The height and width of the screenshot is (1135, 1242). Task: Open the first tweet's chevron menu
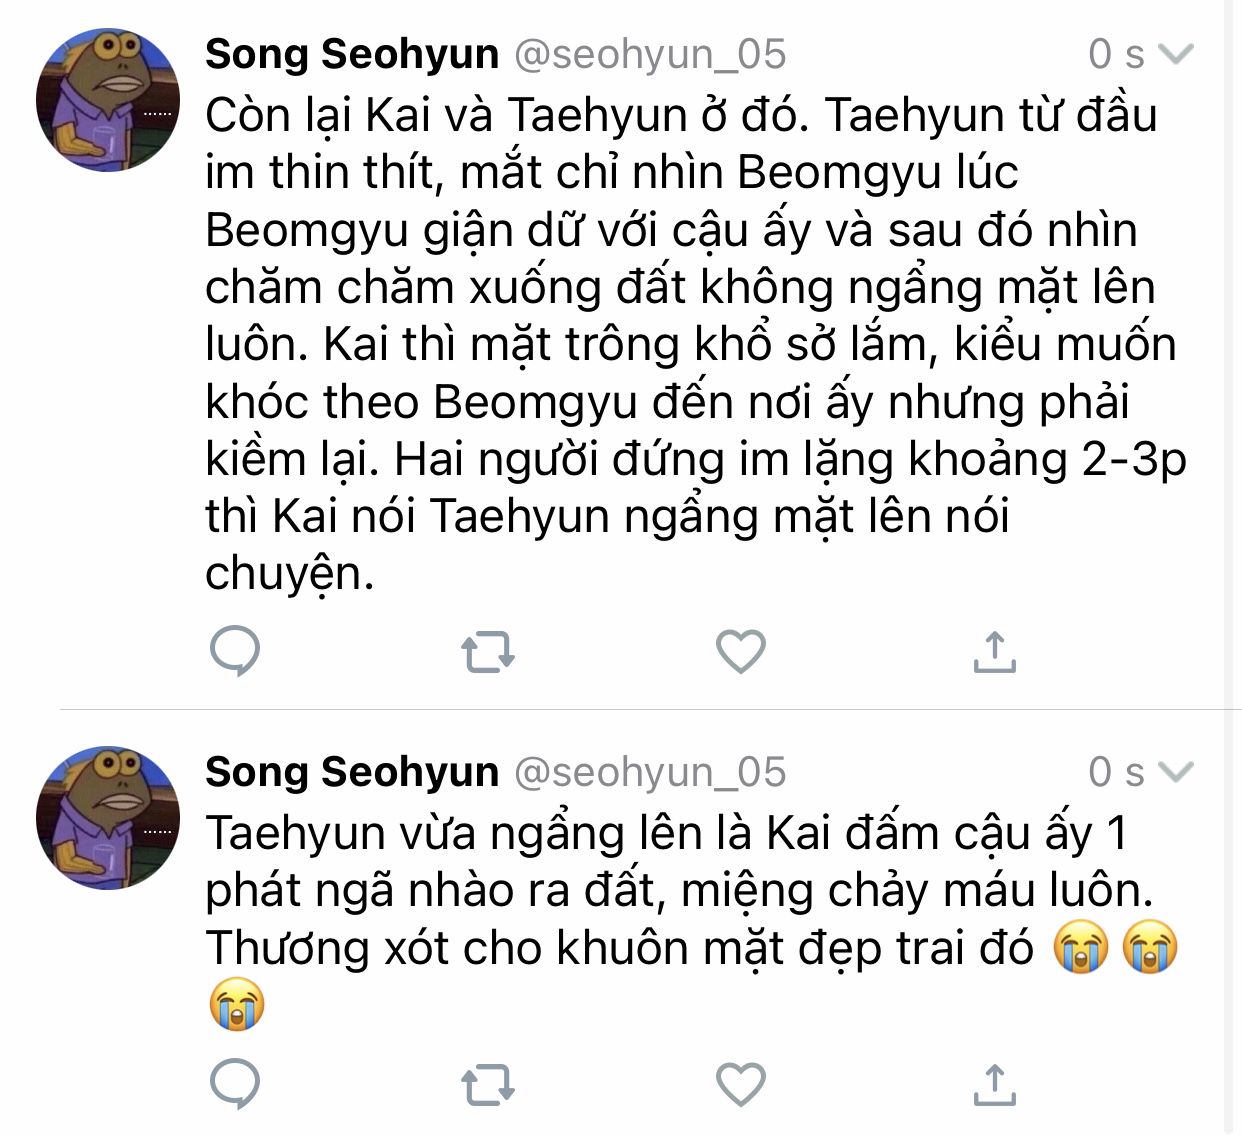(x=1175, y=54)
